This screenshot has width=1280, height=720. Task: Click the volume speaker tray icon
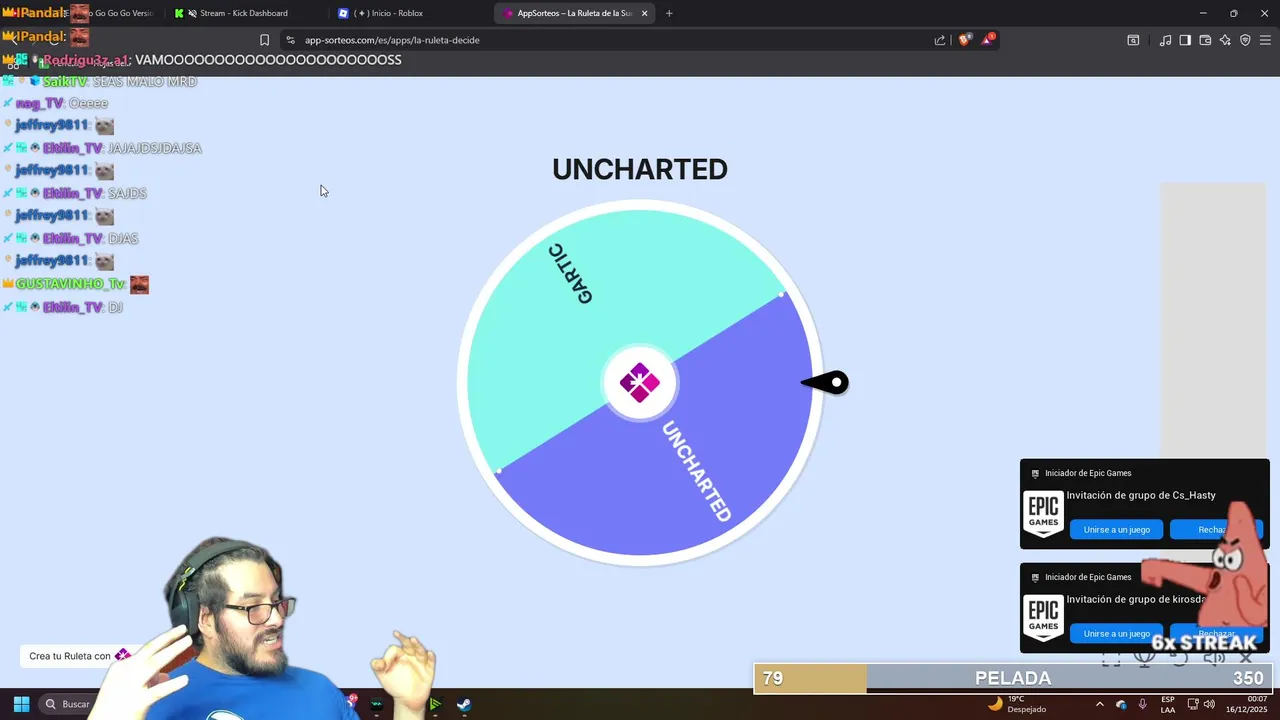pyautogui.click(x=1211, y=704)
